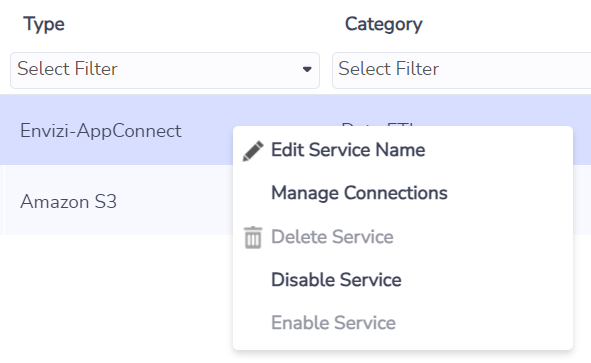591x363 pixels.
Task: Click the caret arrow in the Type filter
Action: click(307, 69)
